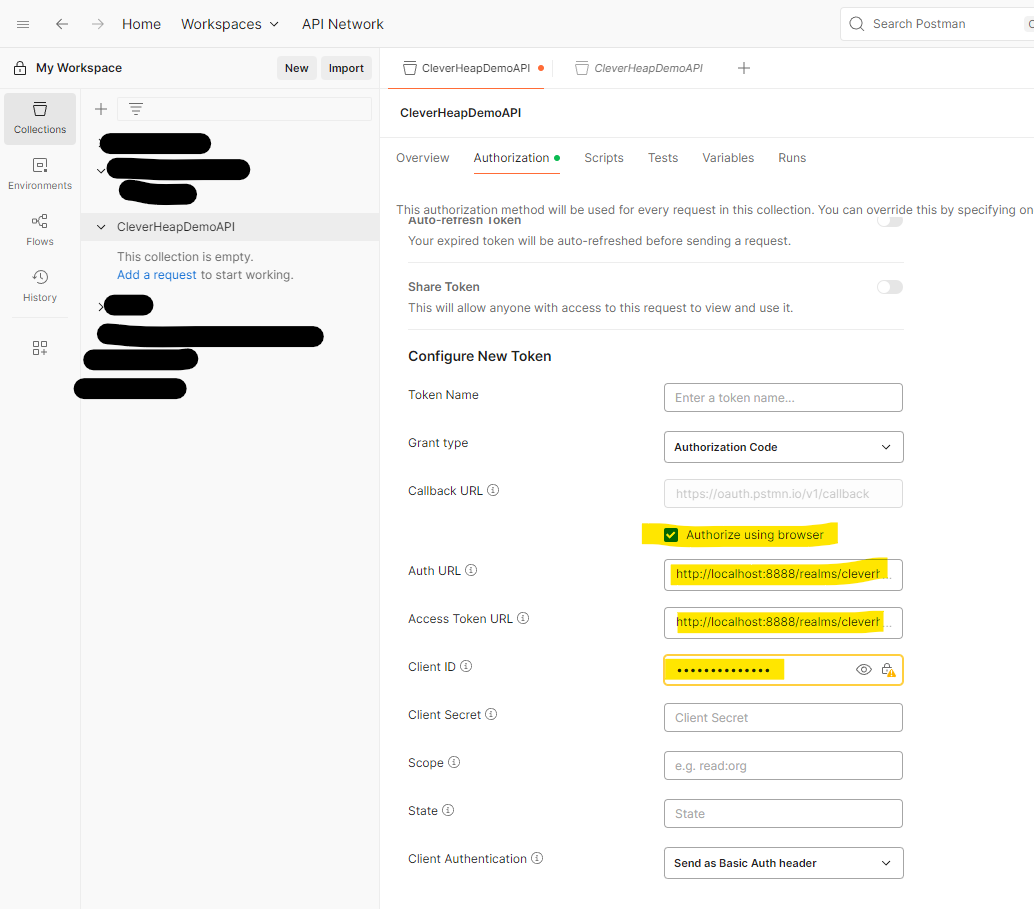Uncheck Authorize using browser
Screen dimensions: 1034x909
click(x=670, y=534)
